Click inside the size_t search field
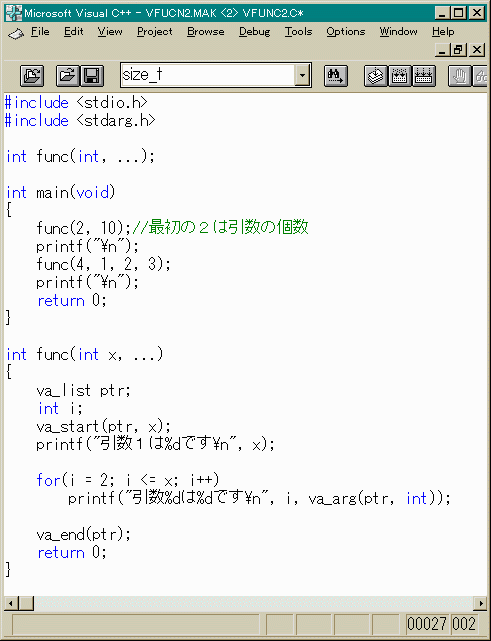Viewport: 491px width, 641px height. click(208, 75)
